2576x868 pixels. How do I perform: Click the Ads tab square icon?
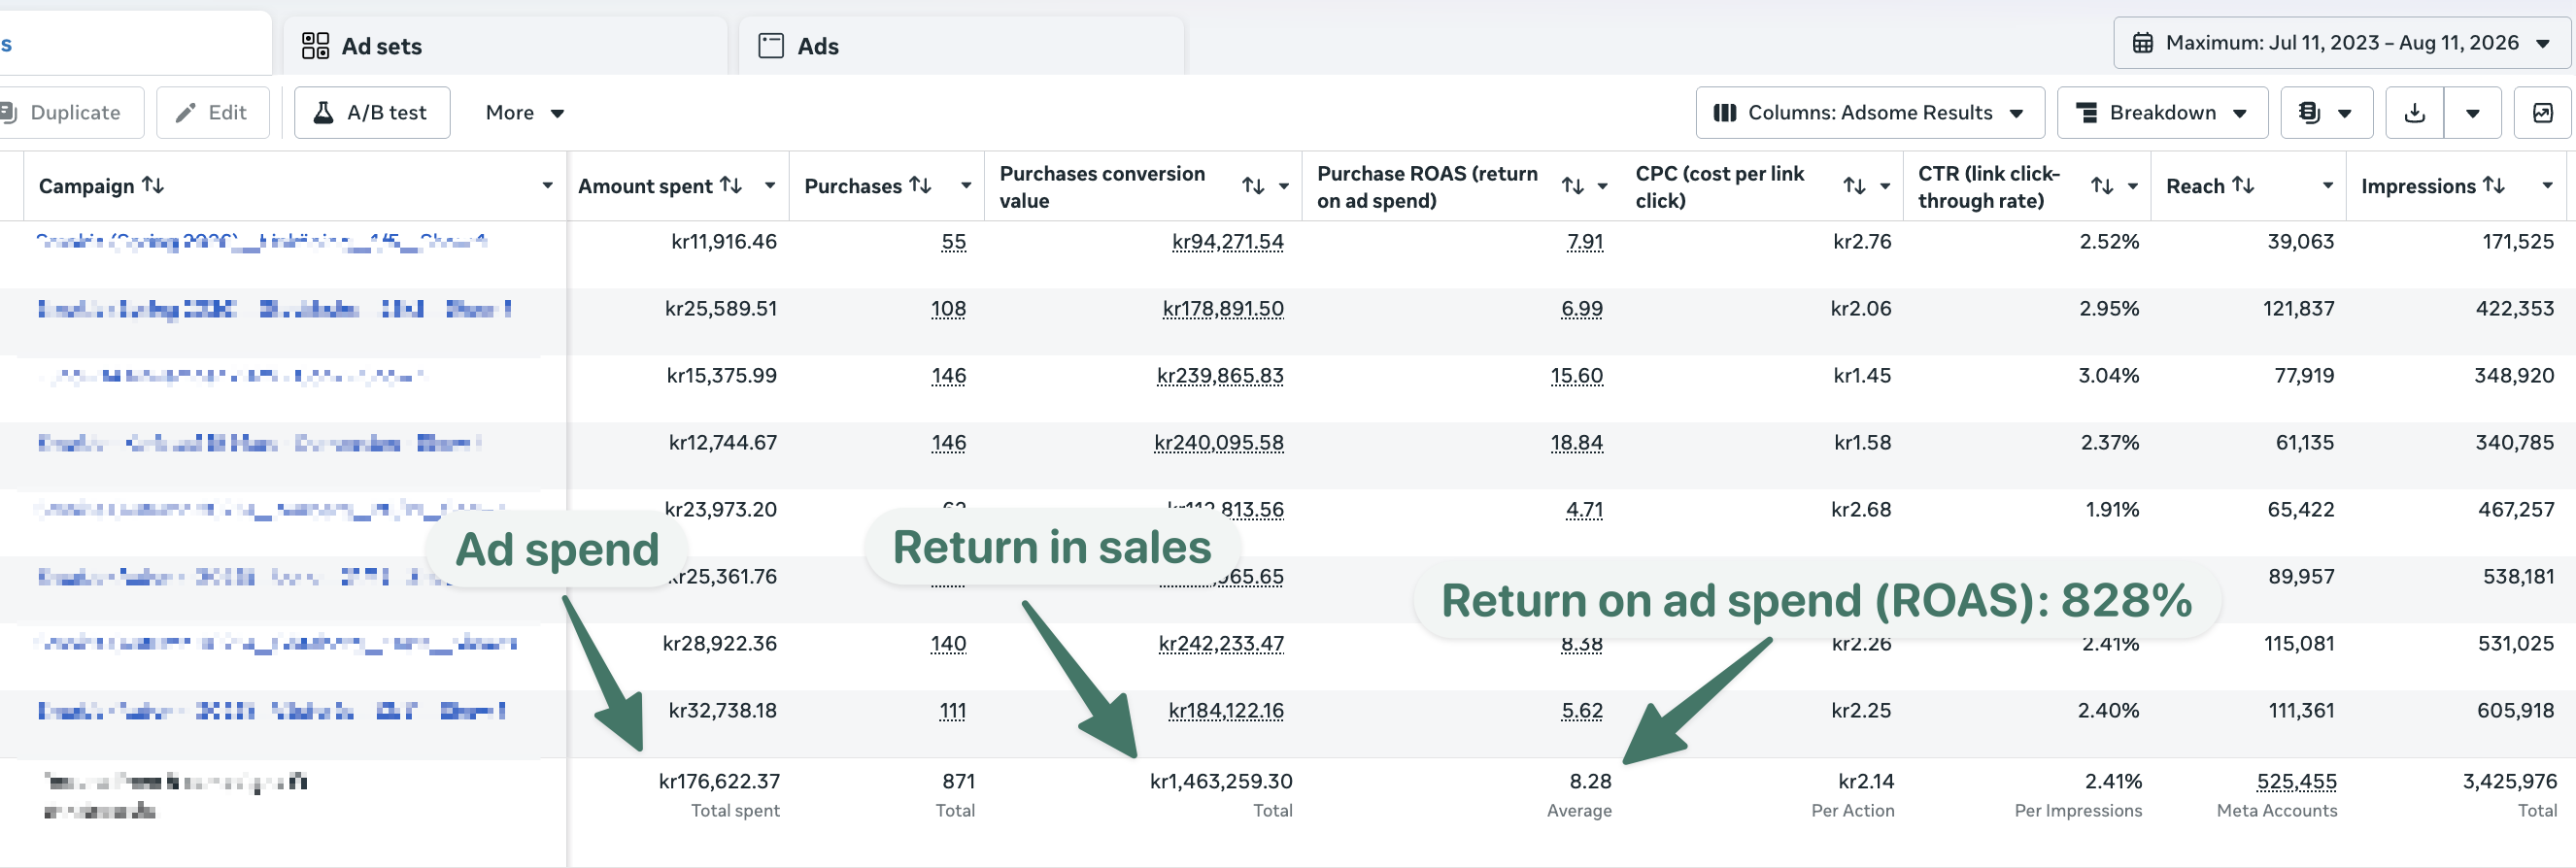771,46
